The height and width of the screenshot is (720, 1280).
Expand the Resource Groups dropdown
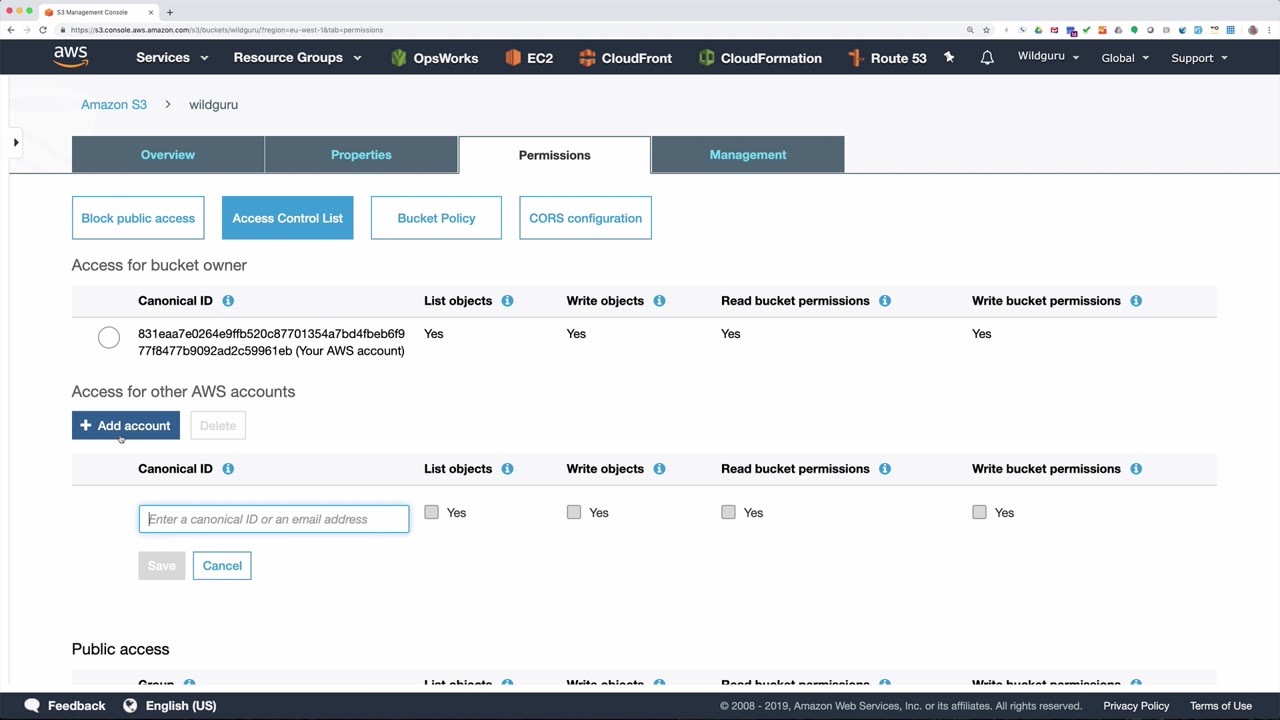tap(297, 58)
